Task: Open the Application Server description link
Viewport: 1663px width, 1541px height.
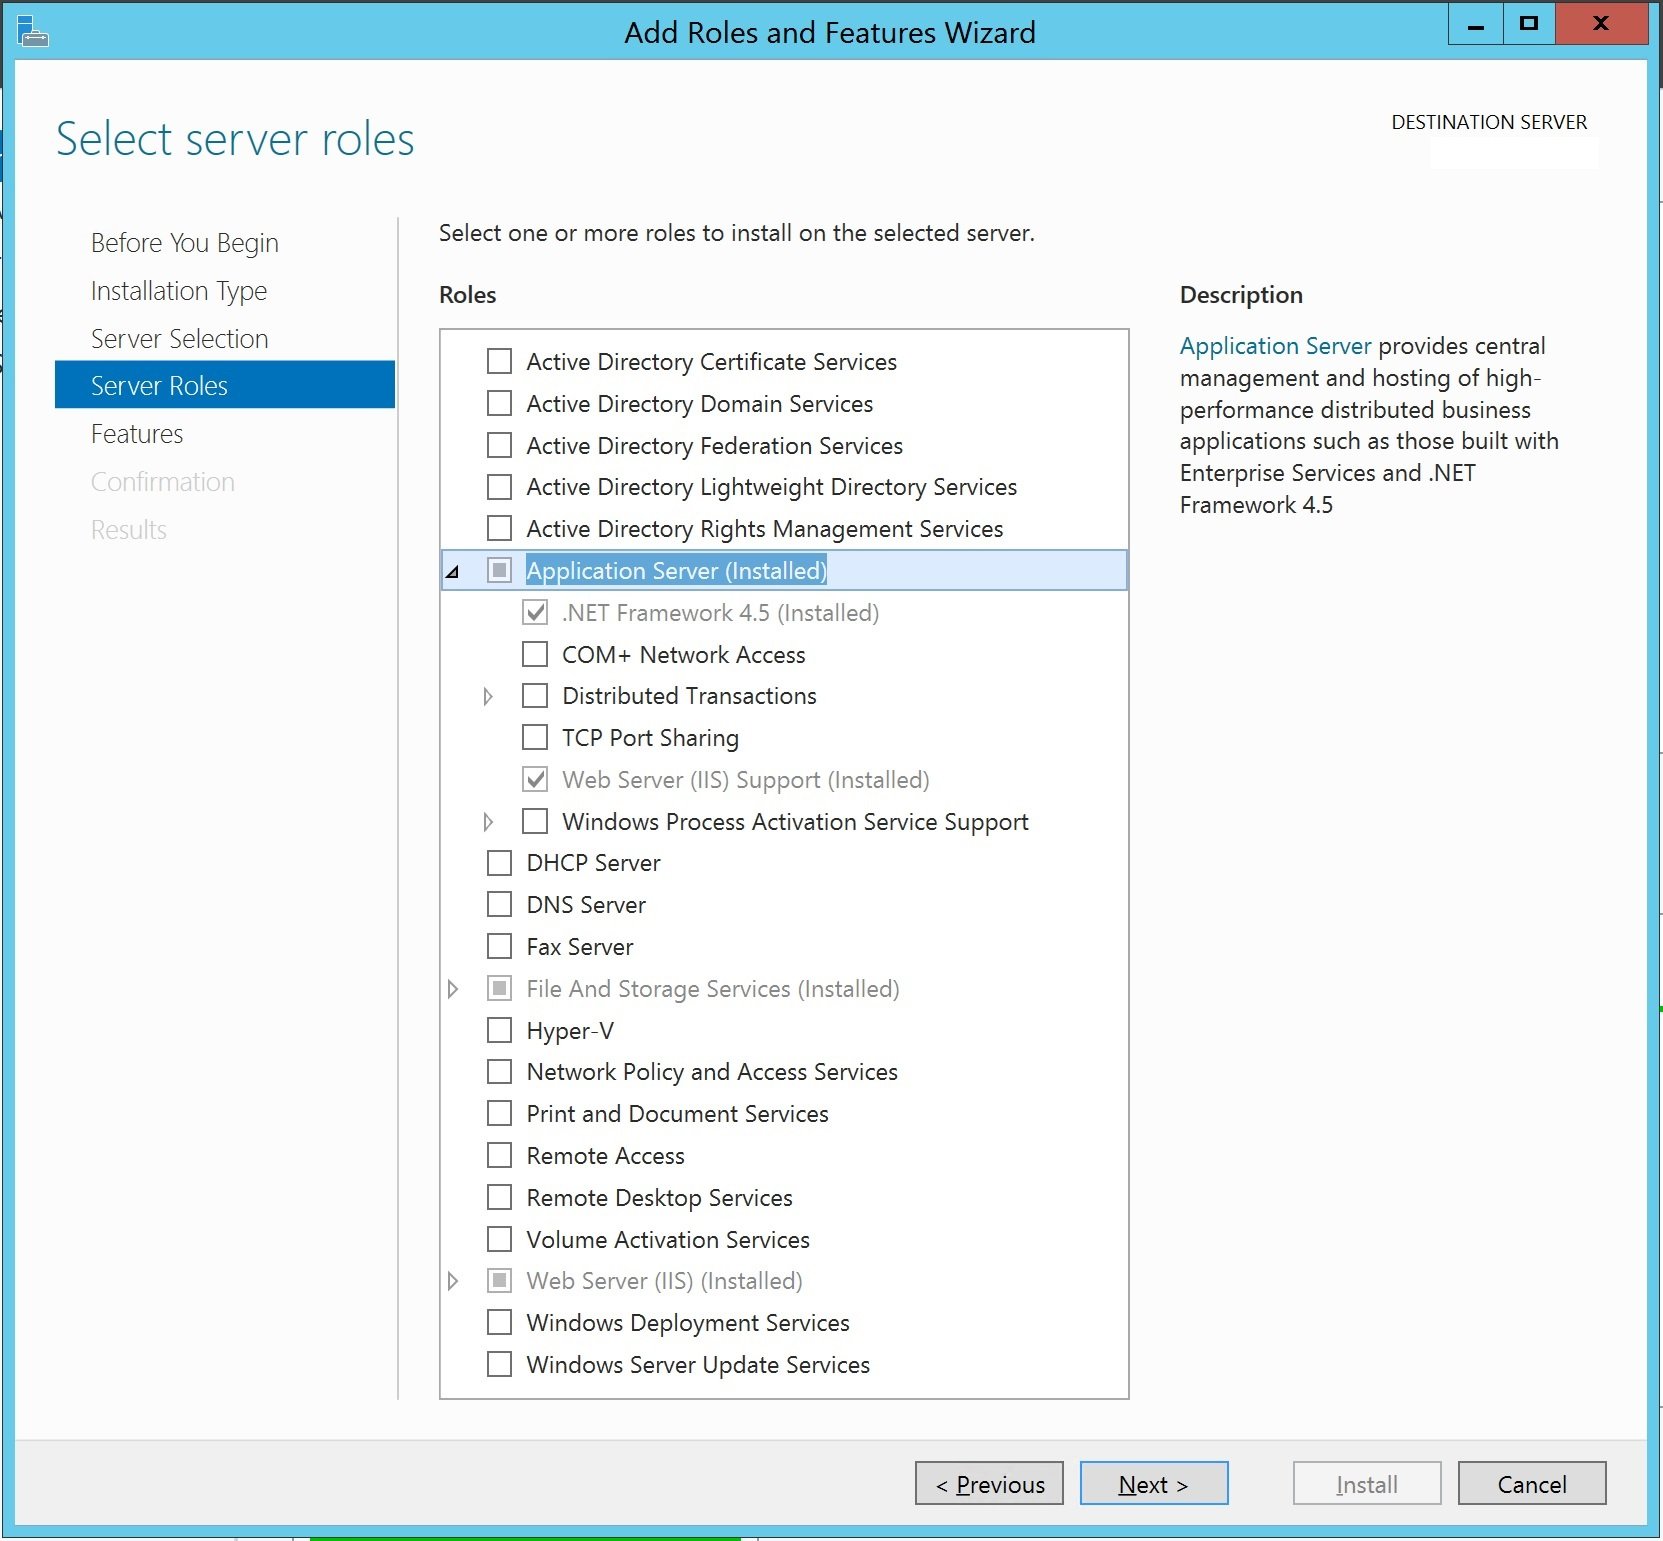Action: pos(1275,346)
